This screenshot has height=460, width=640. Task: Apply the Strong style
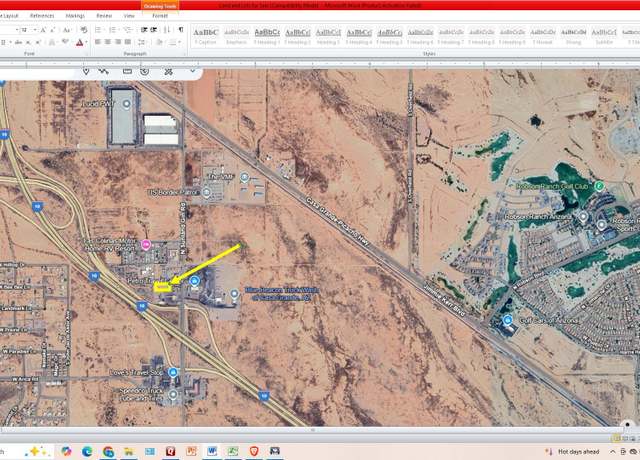point(573,36)
